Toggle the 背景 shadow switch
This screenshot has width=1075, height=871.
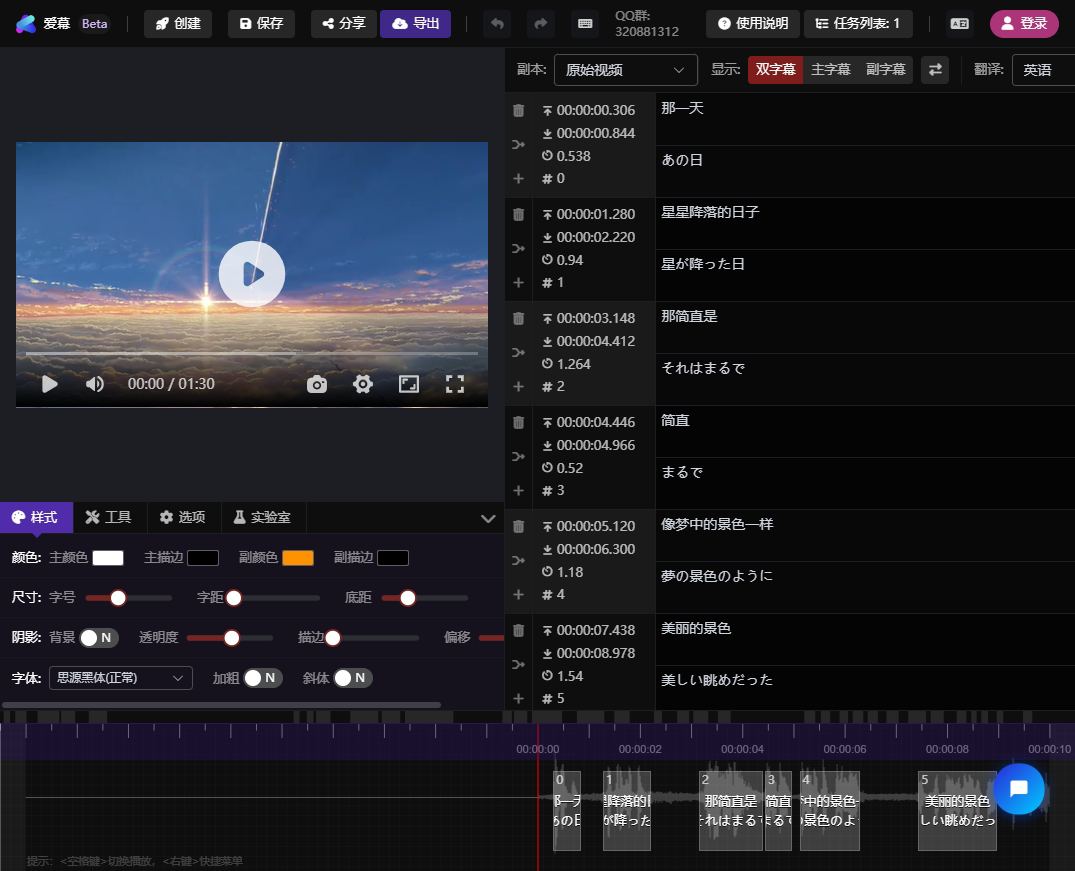pos(99,638)
